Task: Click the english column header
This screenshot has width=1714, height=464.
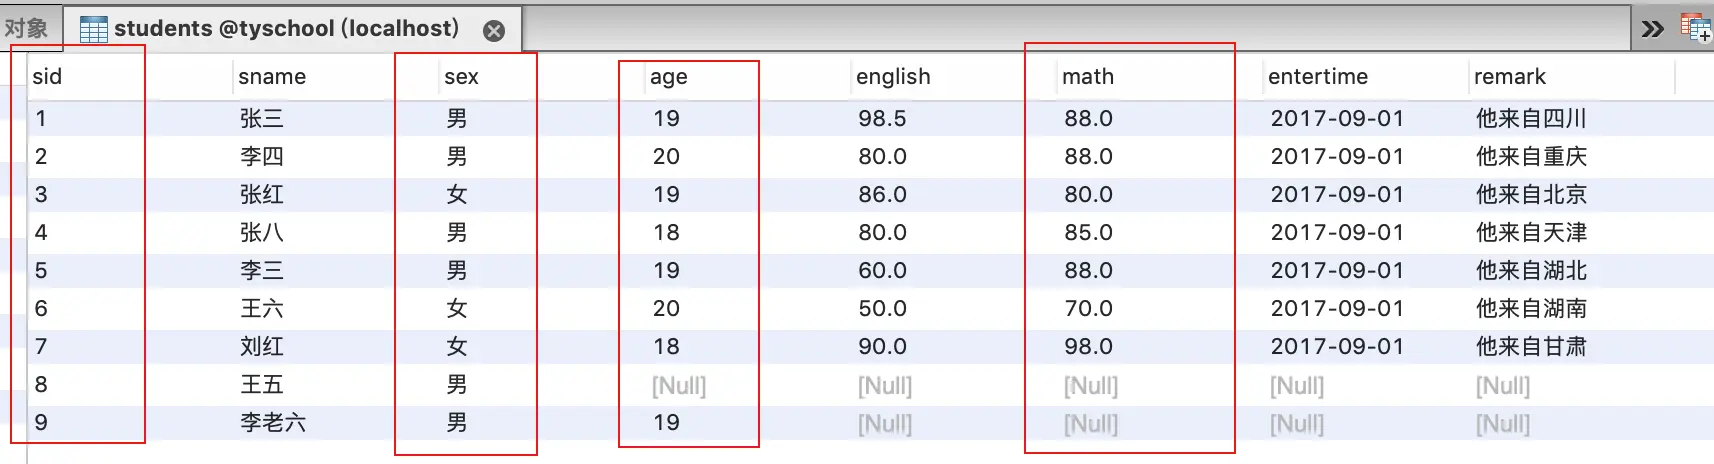Action: coord(893,77)
